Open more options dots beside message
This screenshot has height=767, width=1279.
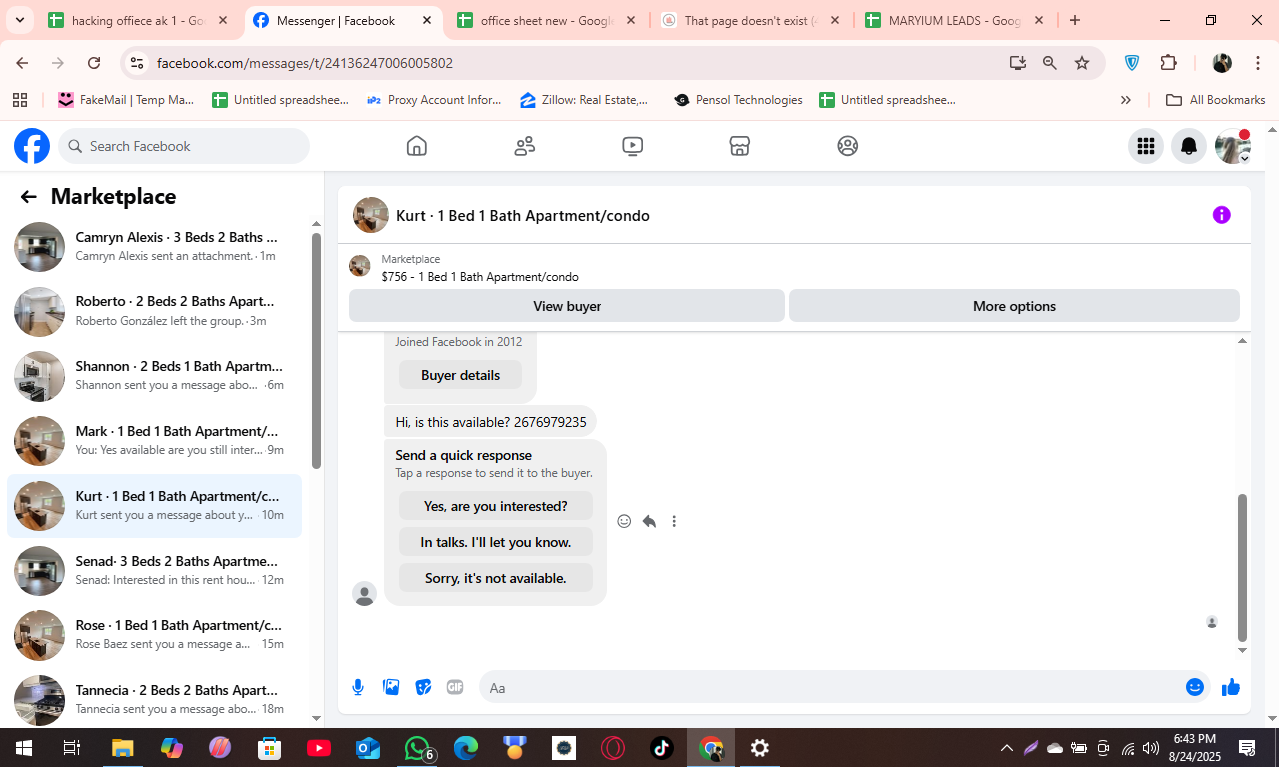pyautogui.click(x=674, y=521)
